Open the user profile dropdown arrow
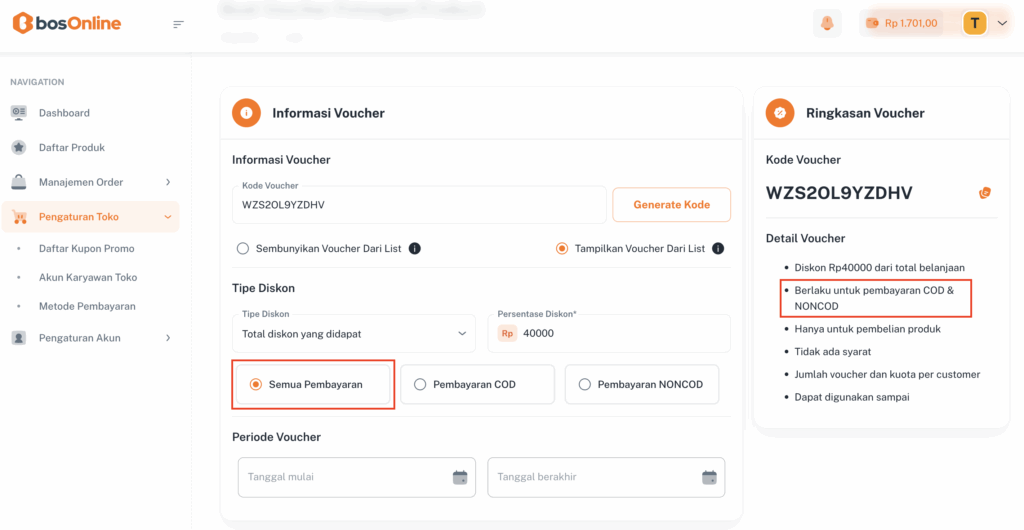This screenshot has width=1024, height=530. [x=1003, y=23]
